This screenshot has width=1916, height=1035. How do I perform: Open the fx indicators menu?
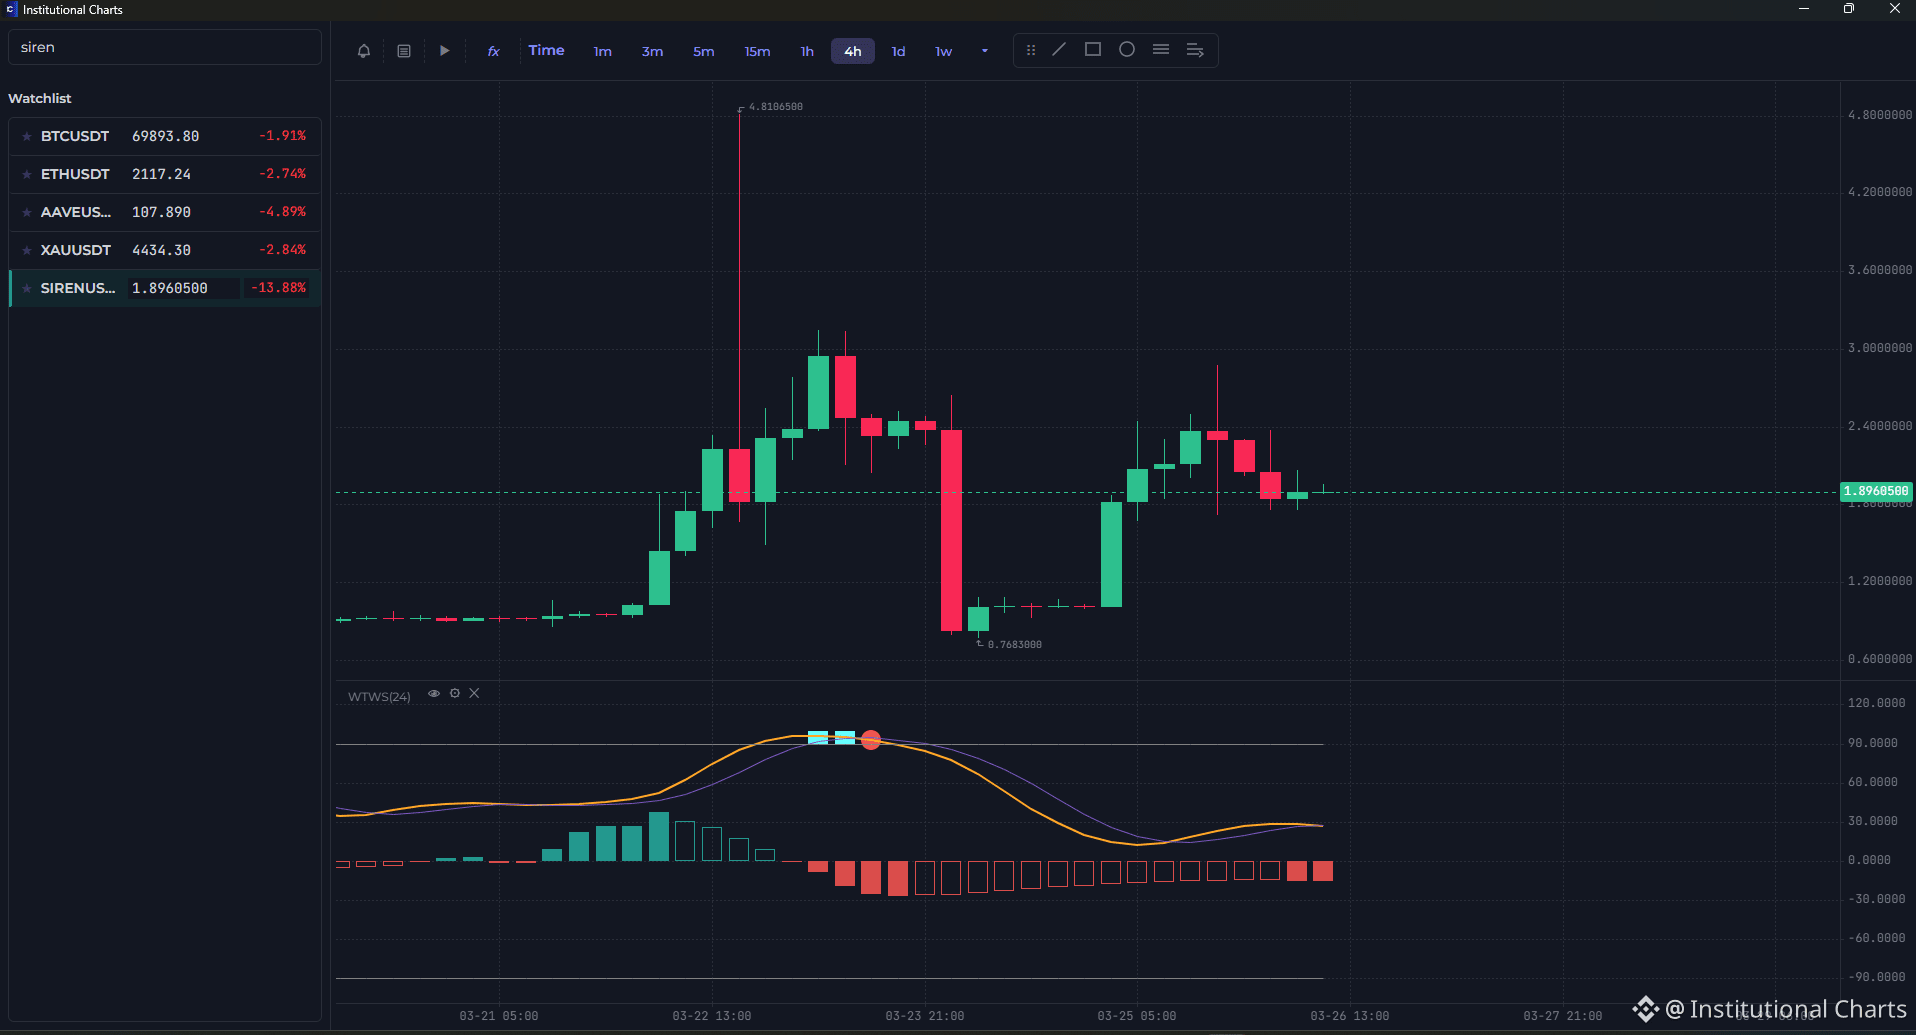coord(493,51)
